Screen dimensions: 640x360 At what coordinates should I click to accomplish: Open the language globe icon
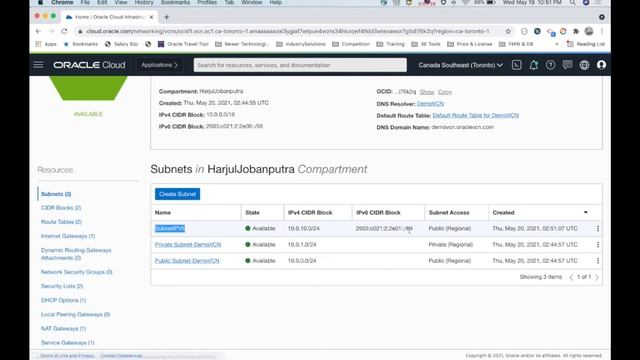pos(584,65)
